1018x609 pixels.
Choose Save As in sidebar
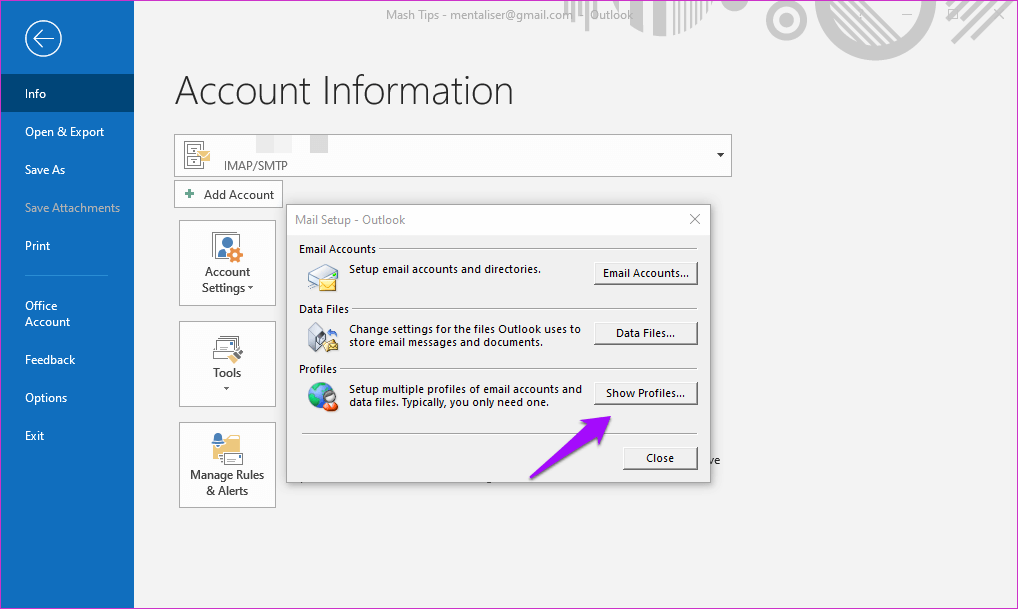tap(45, 170)
